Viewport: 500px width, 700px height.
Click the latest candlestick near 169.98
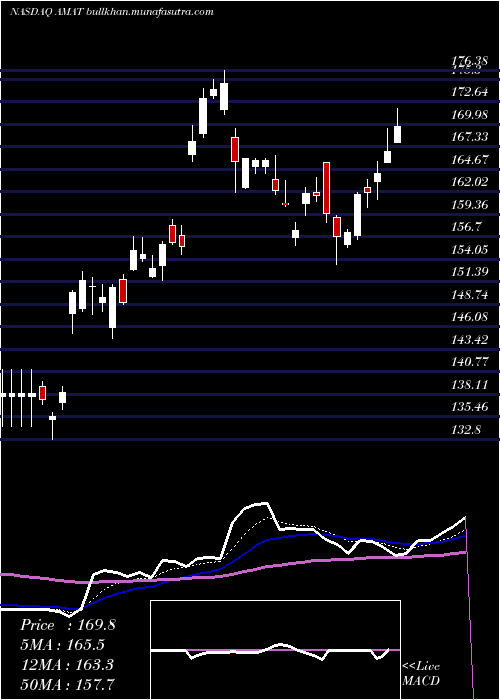tap(397, 126)
